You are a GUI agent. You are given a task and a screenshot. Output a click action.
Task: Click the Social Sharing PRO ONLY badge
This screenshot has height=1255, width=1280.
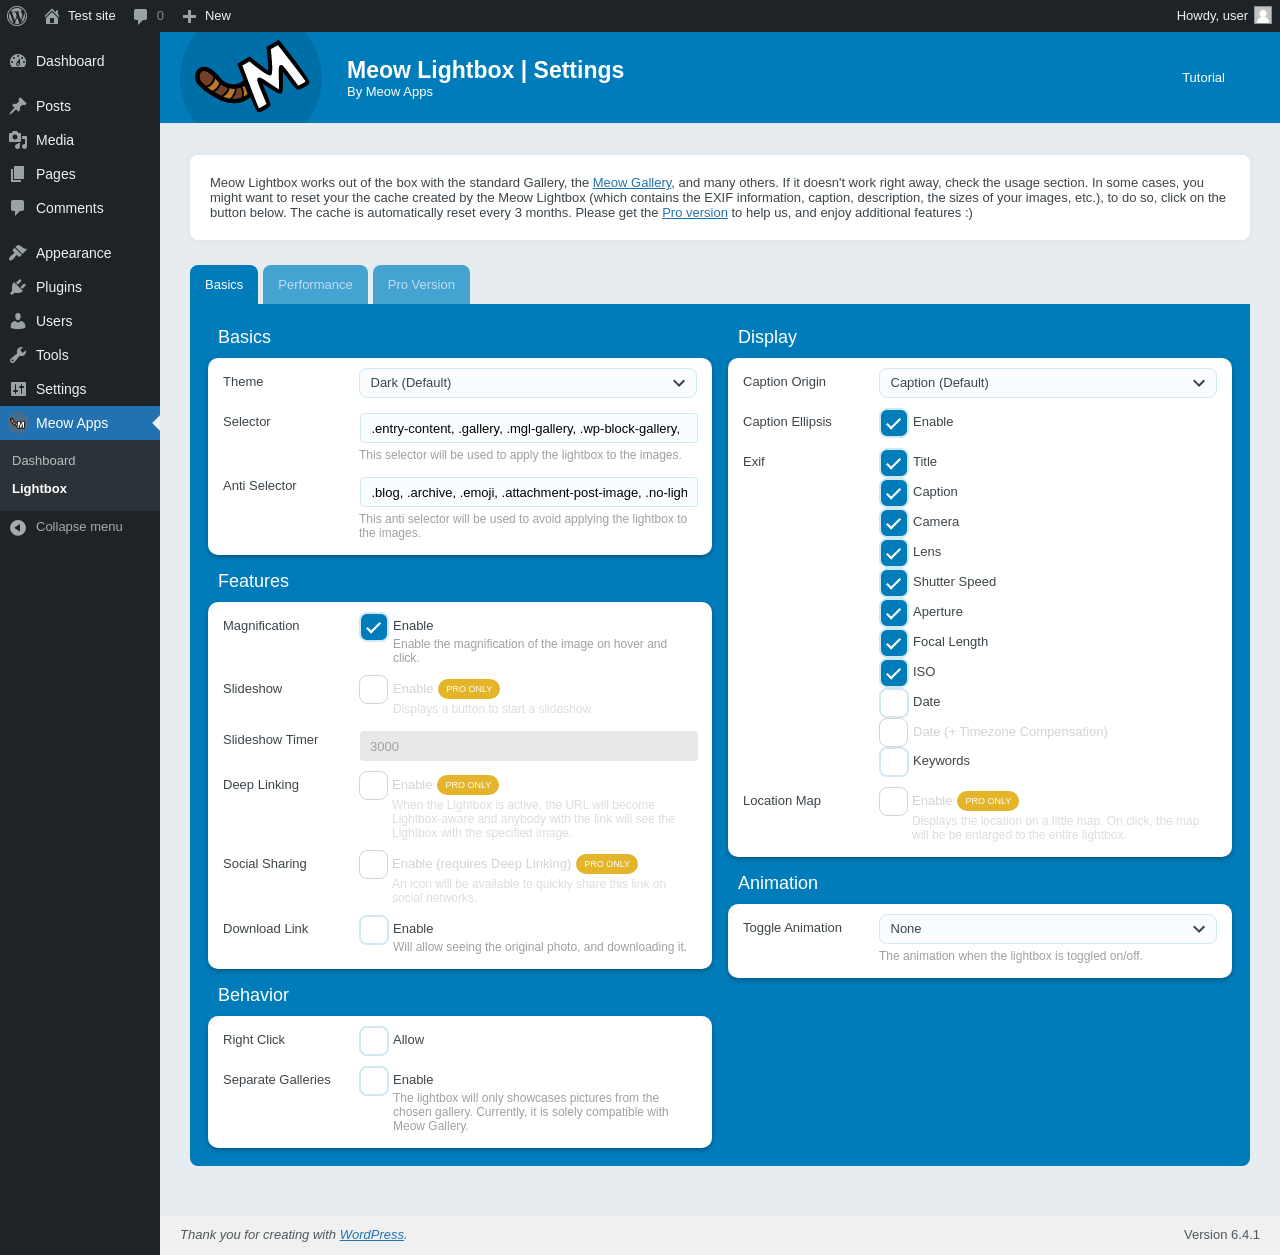[607, 864]
